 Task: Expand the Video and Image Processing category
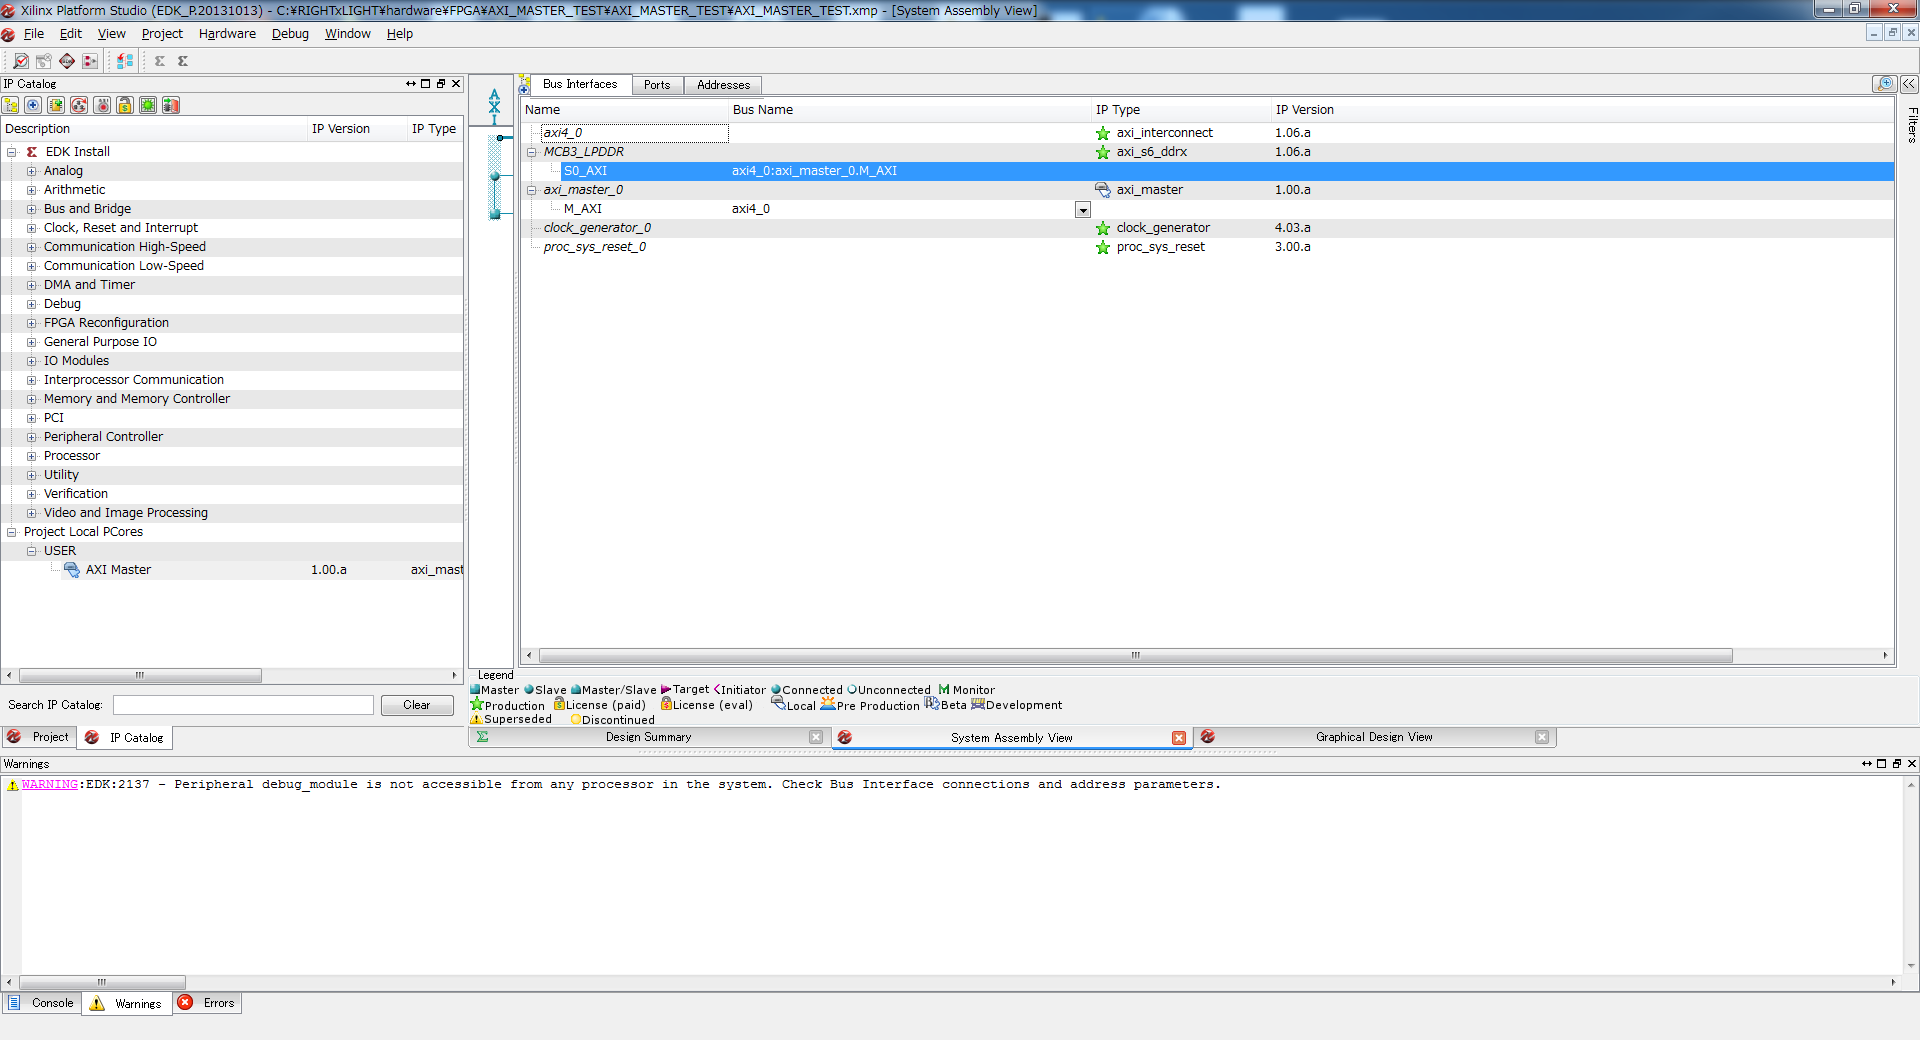32,513
